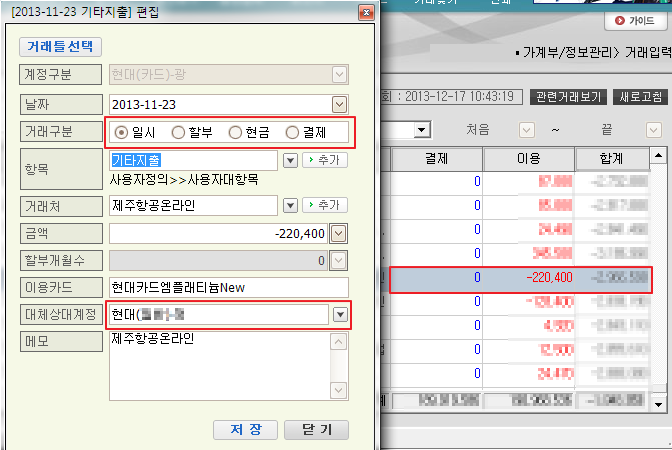Click the 이용 column header
Screen dimensions: 672x450
tap(528, 159)
